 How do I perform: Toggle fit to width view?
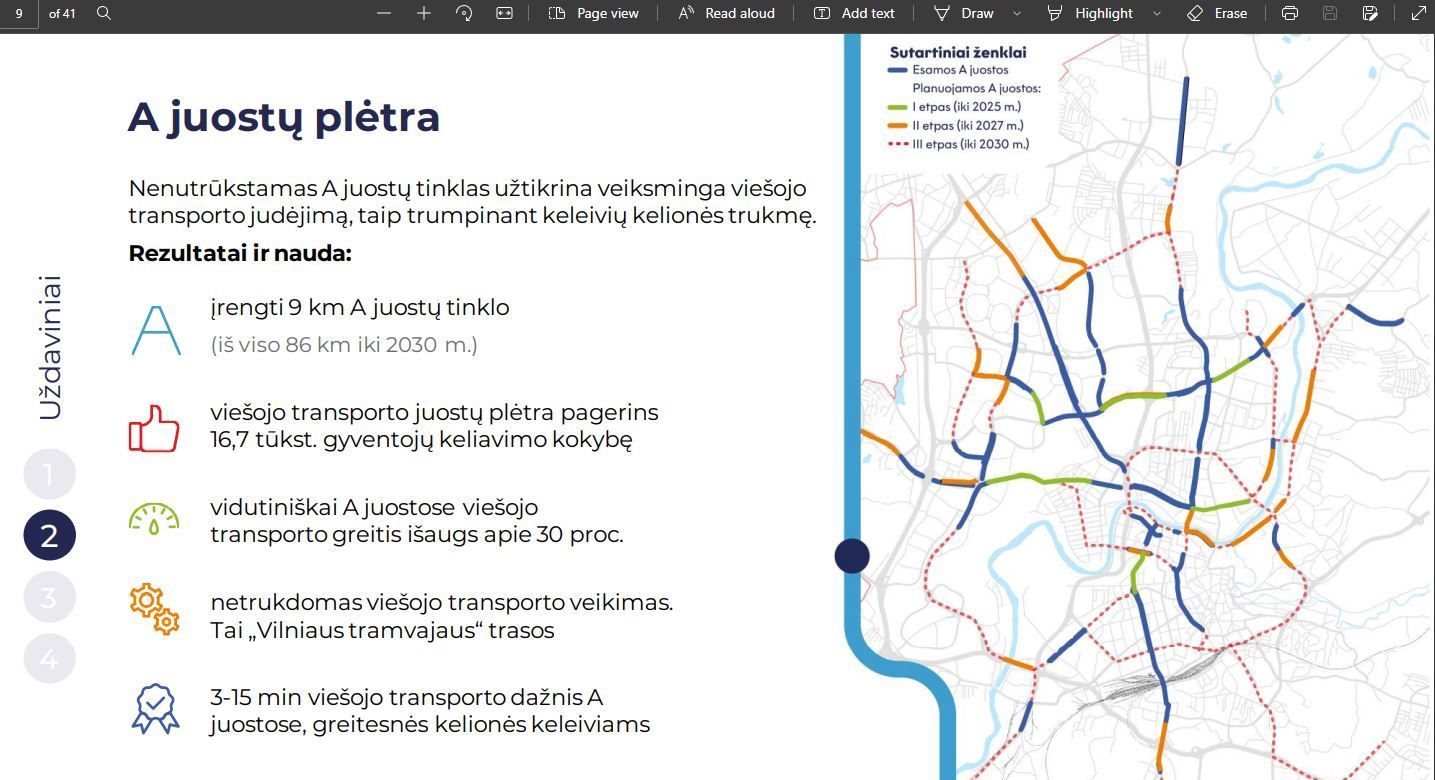[x=504, y=13]
